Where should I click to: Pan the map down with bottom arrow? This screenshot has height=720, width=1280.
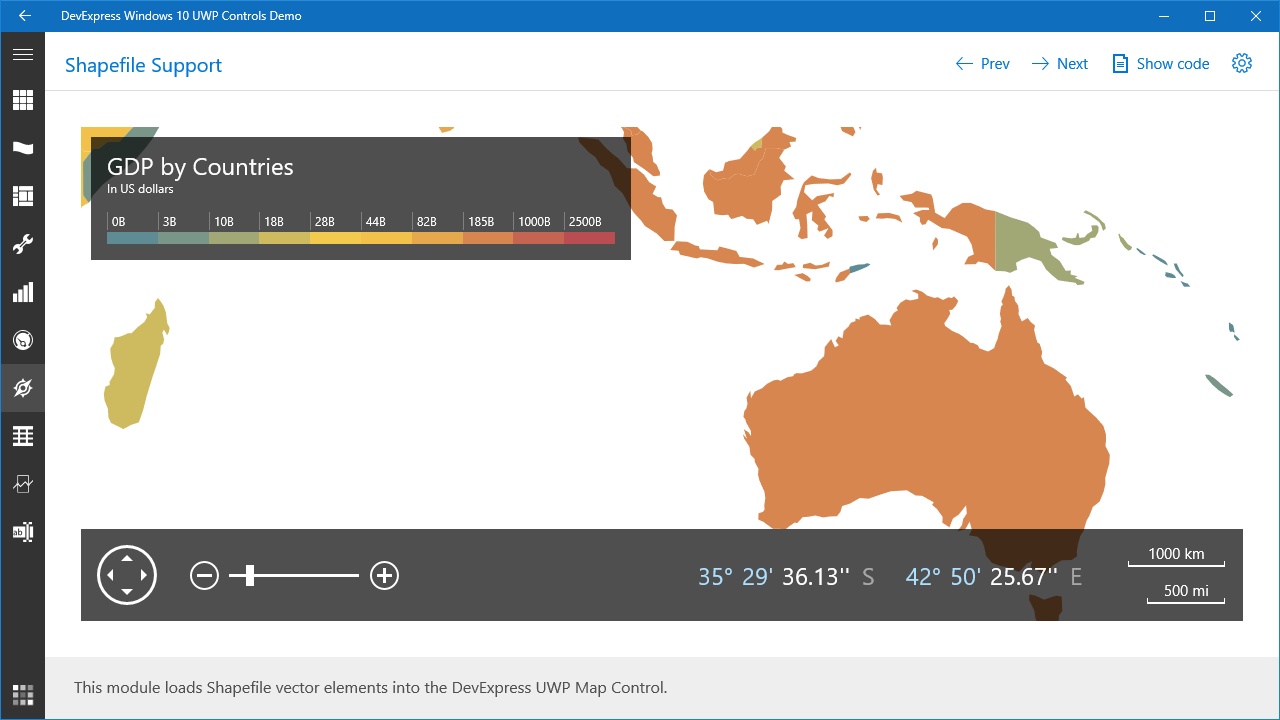pyautogui.click(x=127, y=593)
